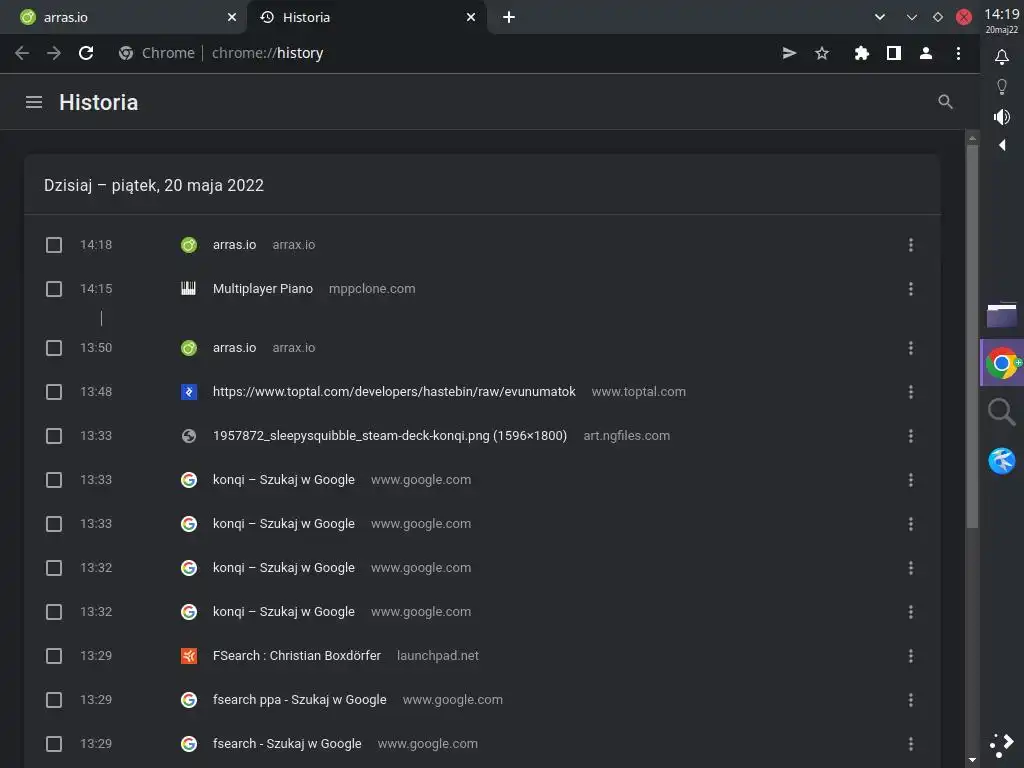This screenshot has width=1024, height=768.
Task: Open the sleepysquibble steam-deck-konqi.png link
Action: point(389,436)
